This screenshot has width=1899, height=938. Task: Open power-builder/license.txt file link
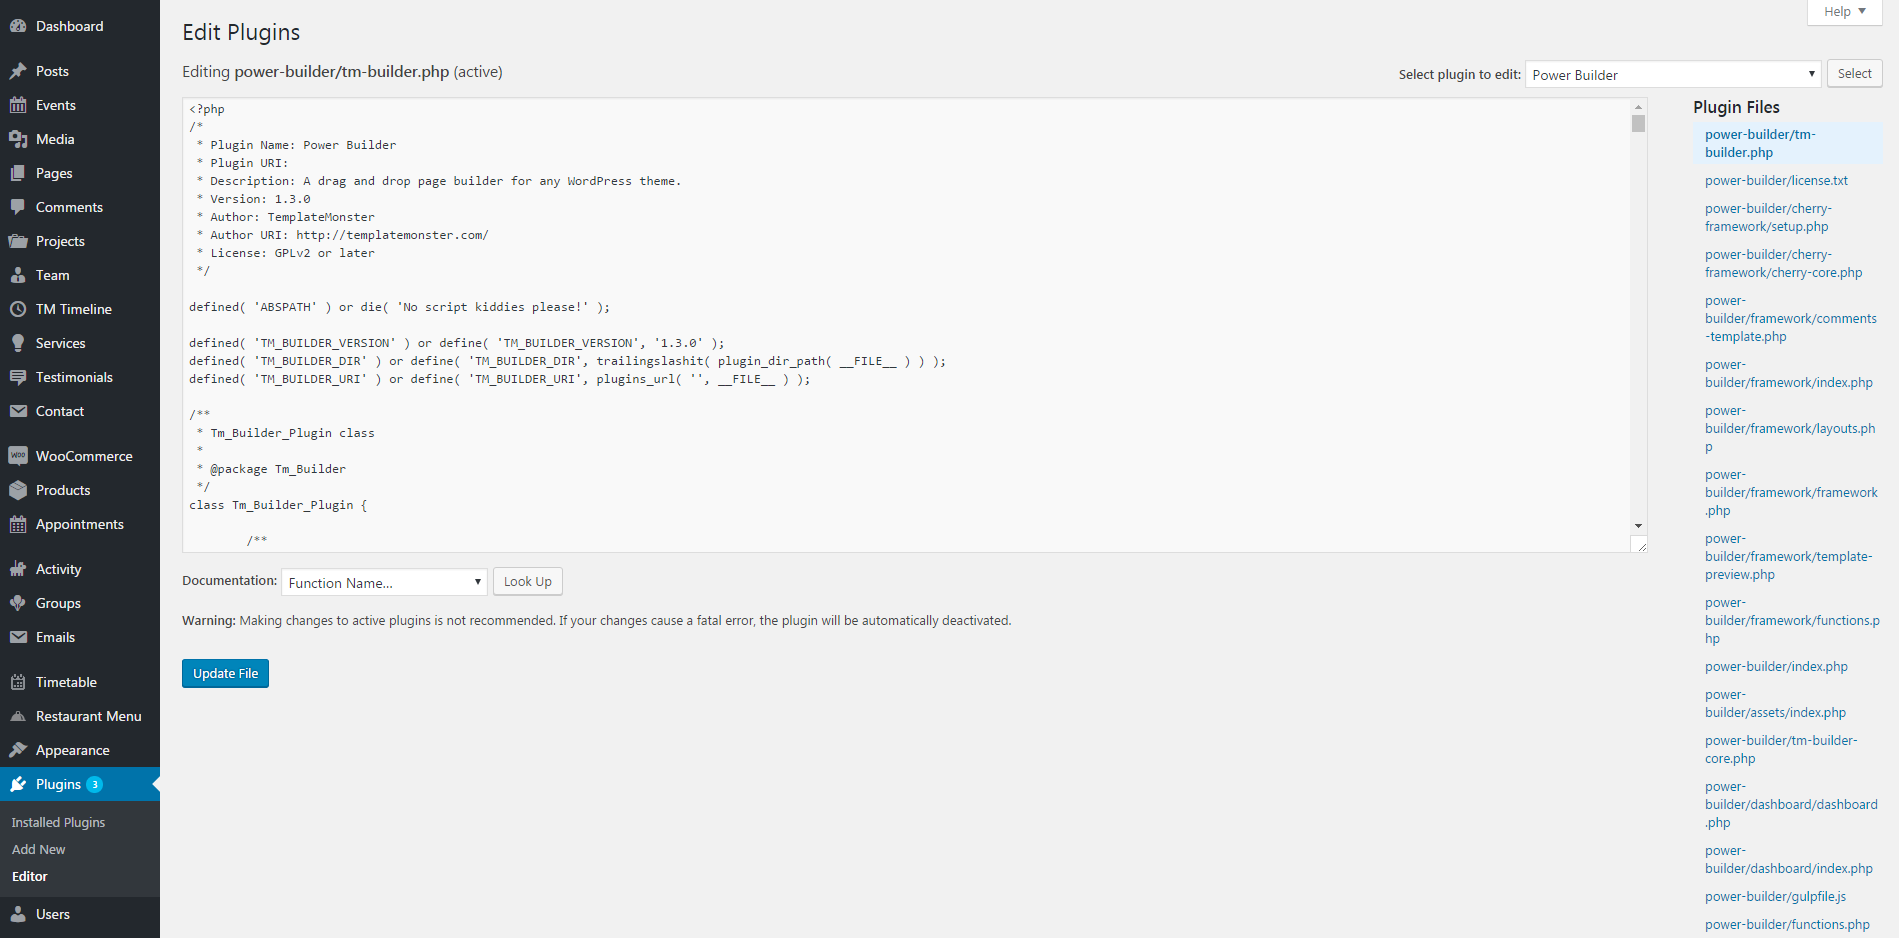coord(1776,181)
